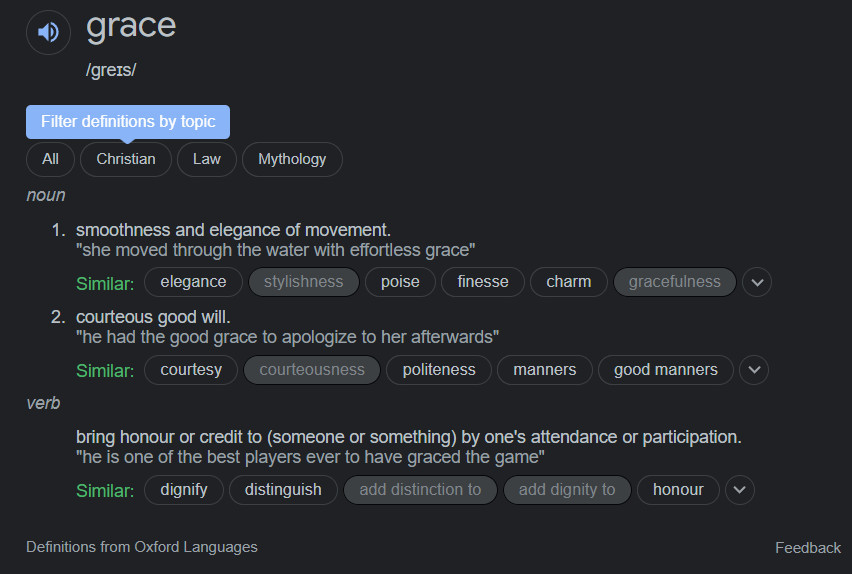Image resolution: width=852 pixels, height=574 pixels.
Task: Open the synonym poise
Action: (x=400, y=282)
